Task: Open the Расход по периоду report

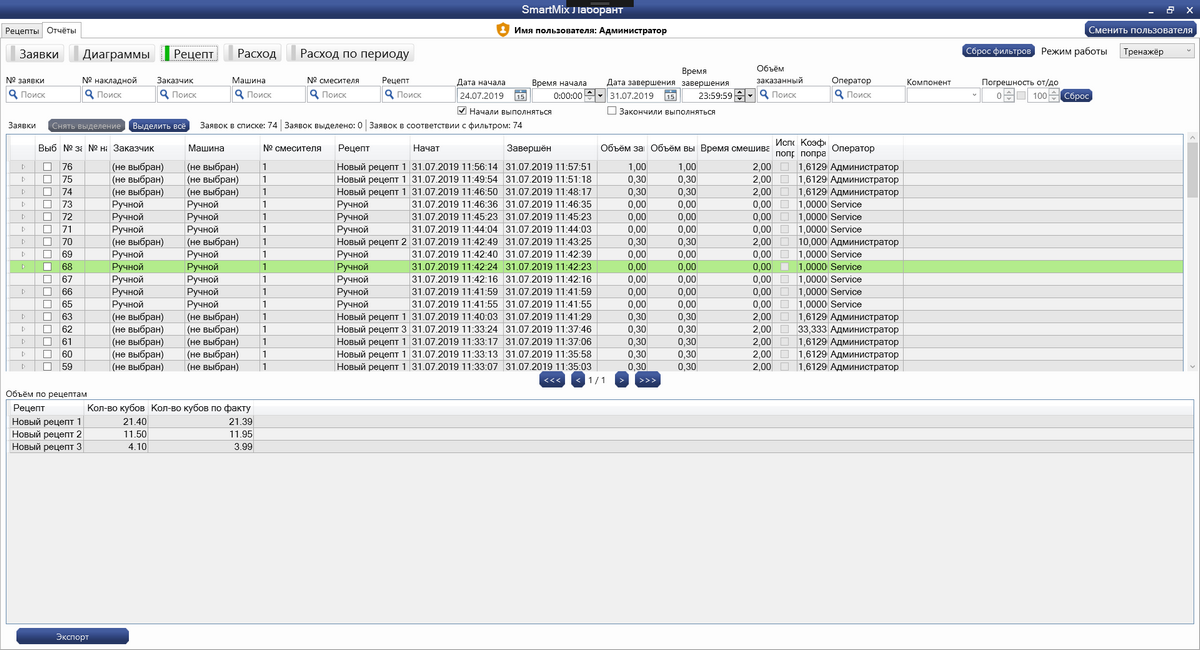Action: tap(350, 53)
